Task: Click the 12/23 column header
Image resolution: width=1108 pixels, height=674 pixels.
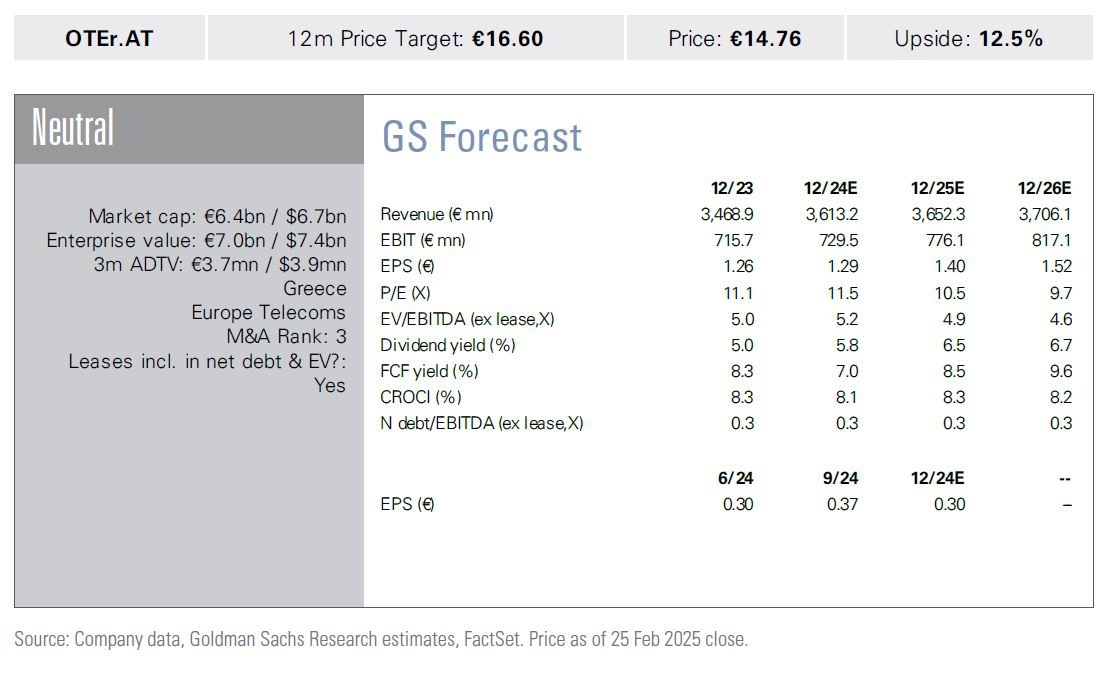Action: (x=733, y=188)
